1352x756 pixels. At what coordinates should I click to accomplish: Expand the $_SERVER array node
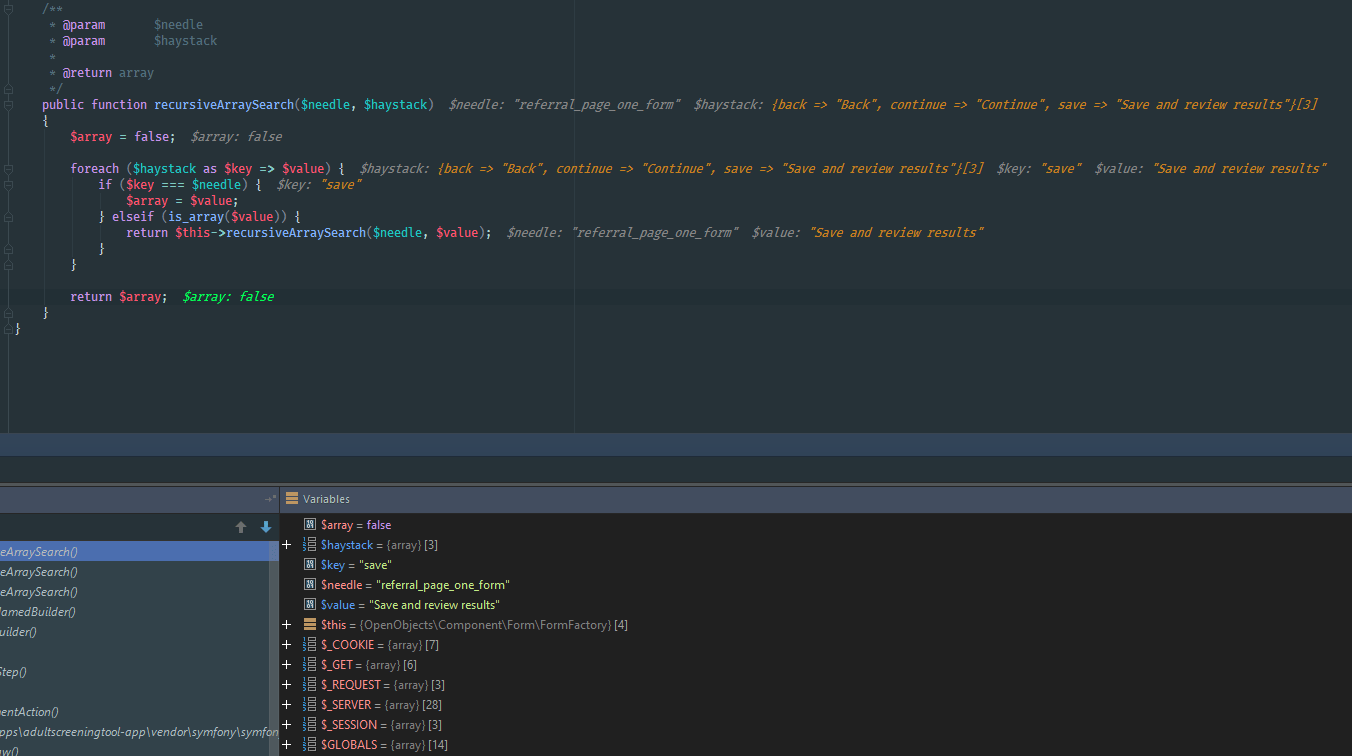pyautogui.click(x=287, y=705)
